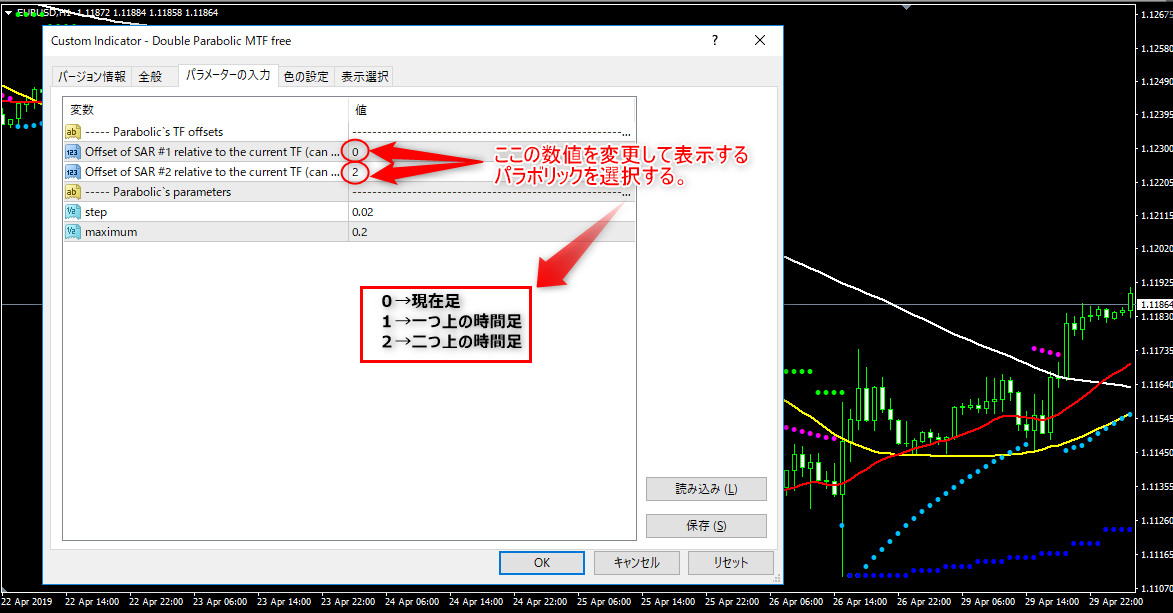Image resolution: width=1173 pixels, height=613 pixels.
Task: Click the '123' icon beside Offset of SAR #2
Action: tap(72, 171)
